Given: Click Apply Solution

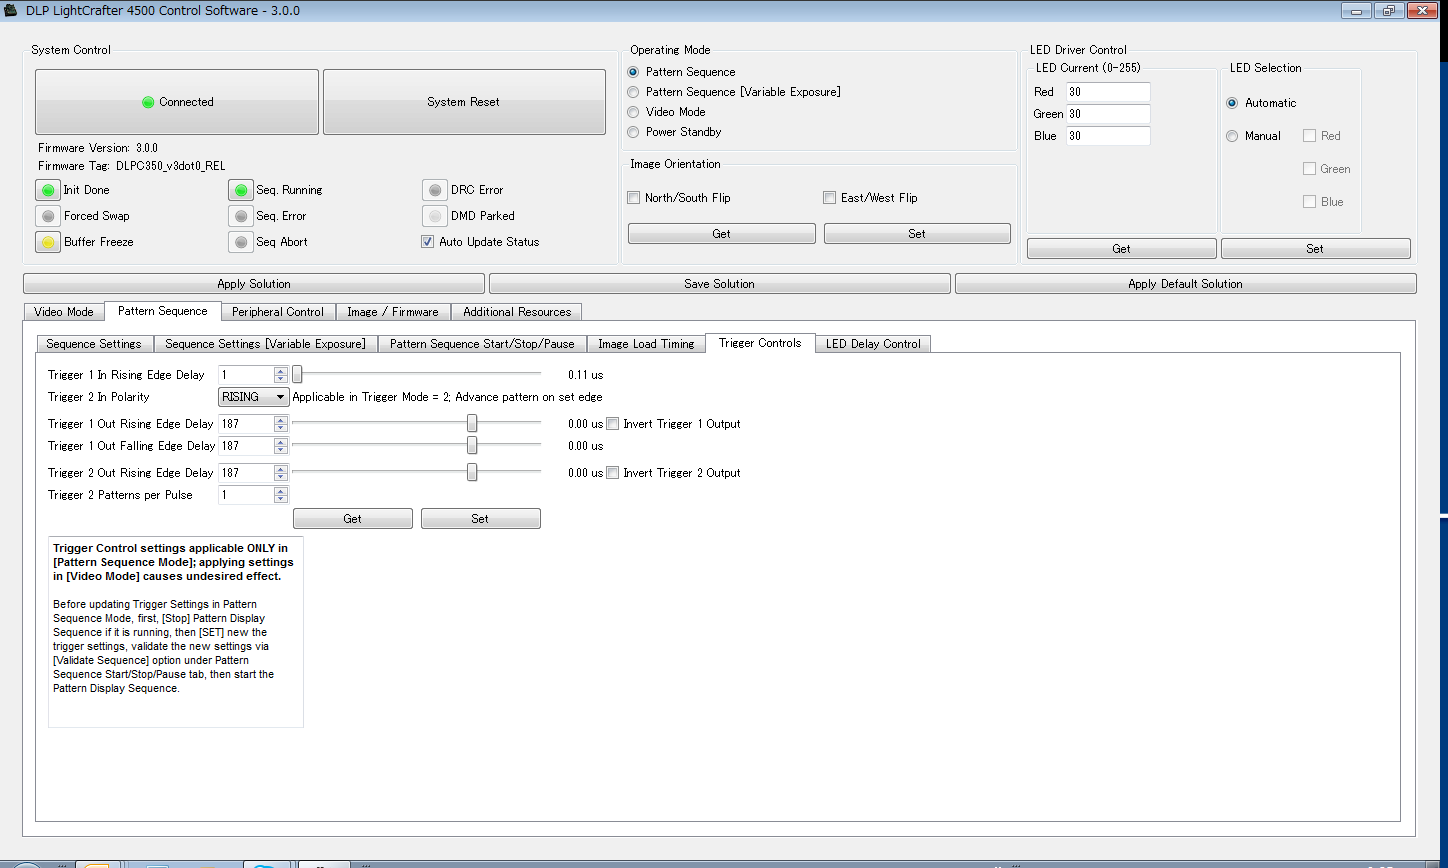Looking at the screenshot, I should pyautogui.click(x=254, y=284).
